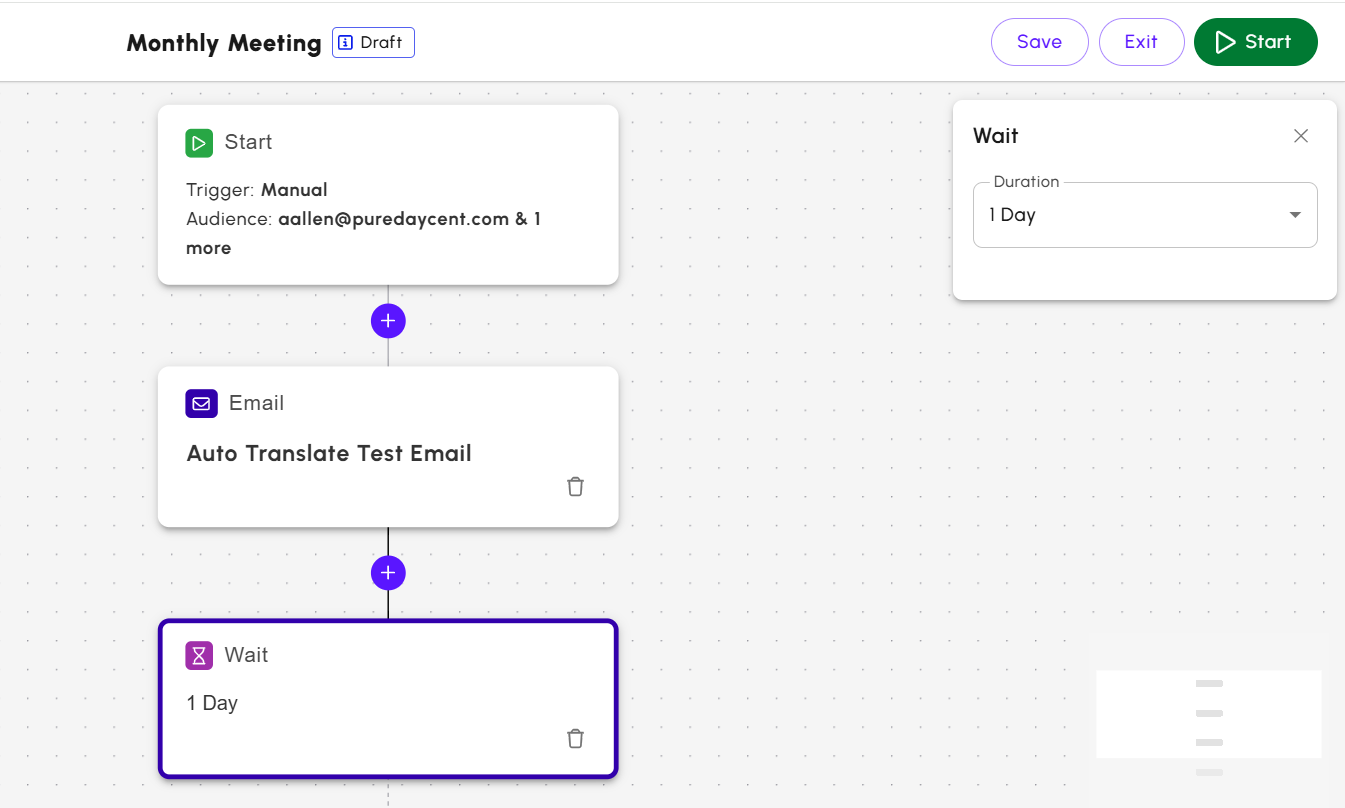Click the Wait node hourglass icon
1345x808 pixels.
coord(199,656)
